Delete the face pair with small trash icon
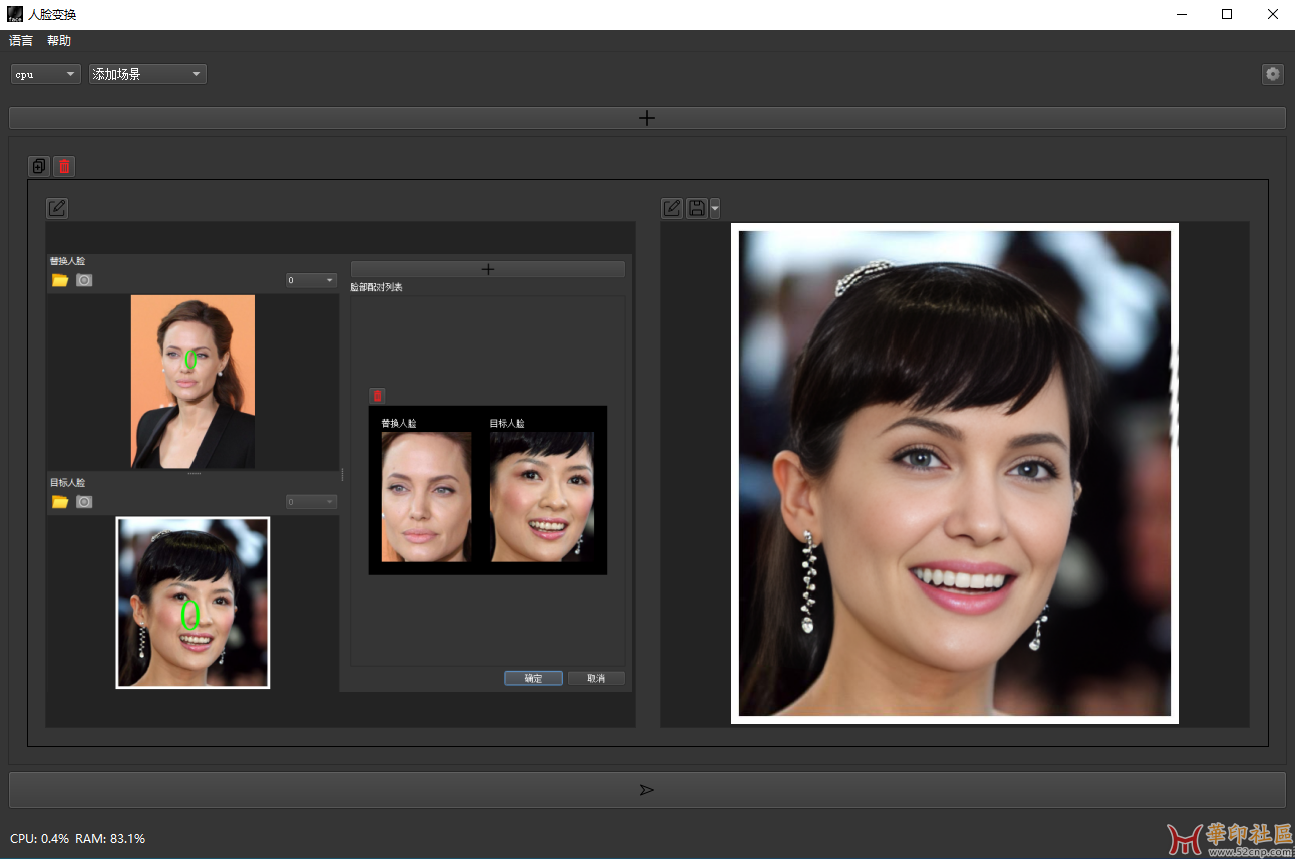1295x859 pixels. [x=377, y=396]
